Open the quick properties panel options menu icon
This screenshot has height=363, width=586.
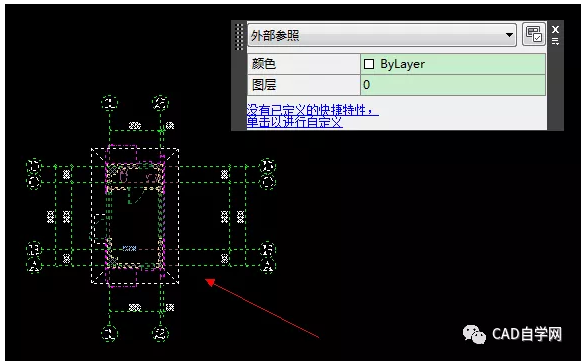(555, 41)
